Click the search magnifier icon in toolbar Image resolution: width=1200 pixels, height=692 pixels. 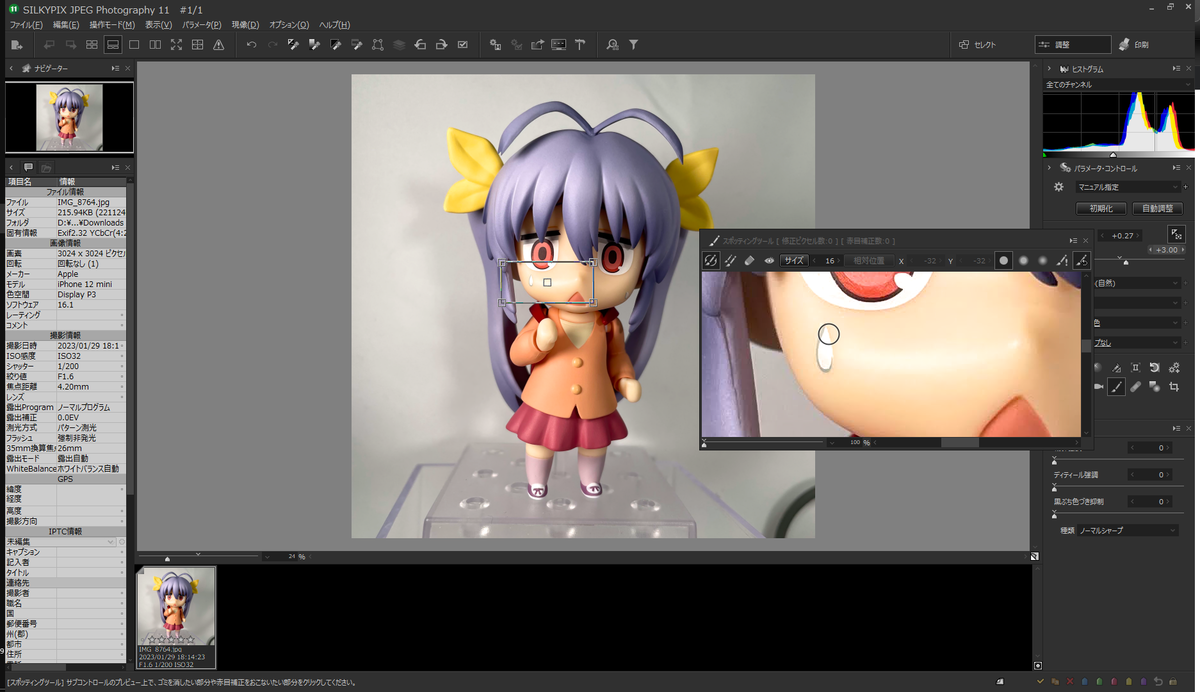pyautogui.click(x=612, y=44)
